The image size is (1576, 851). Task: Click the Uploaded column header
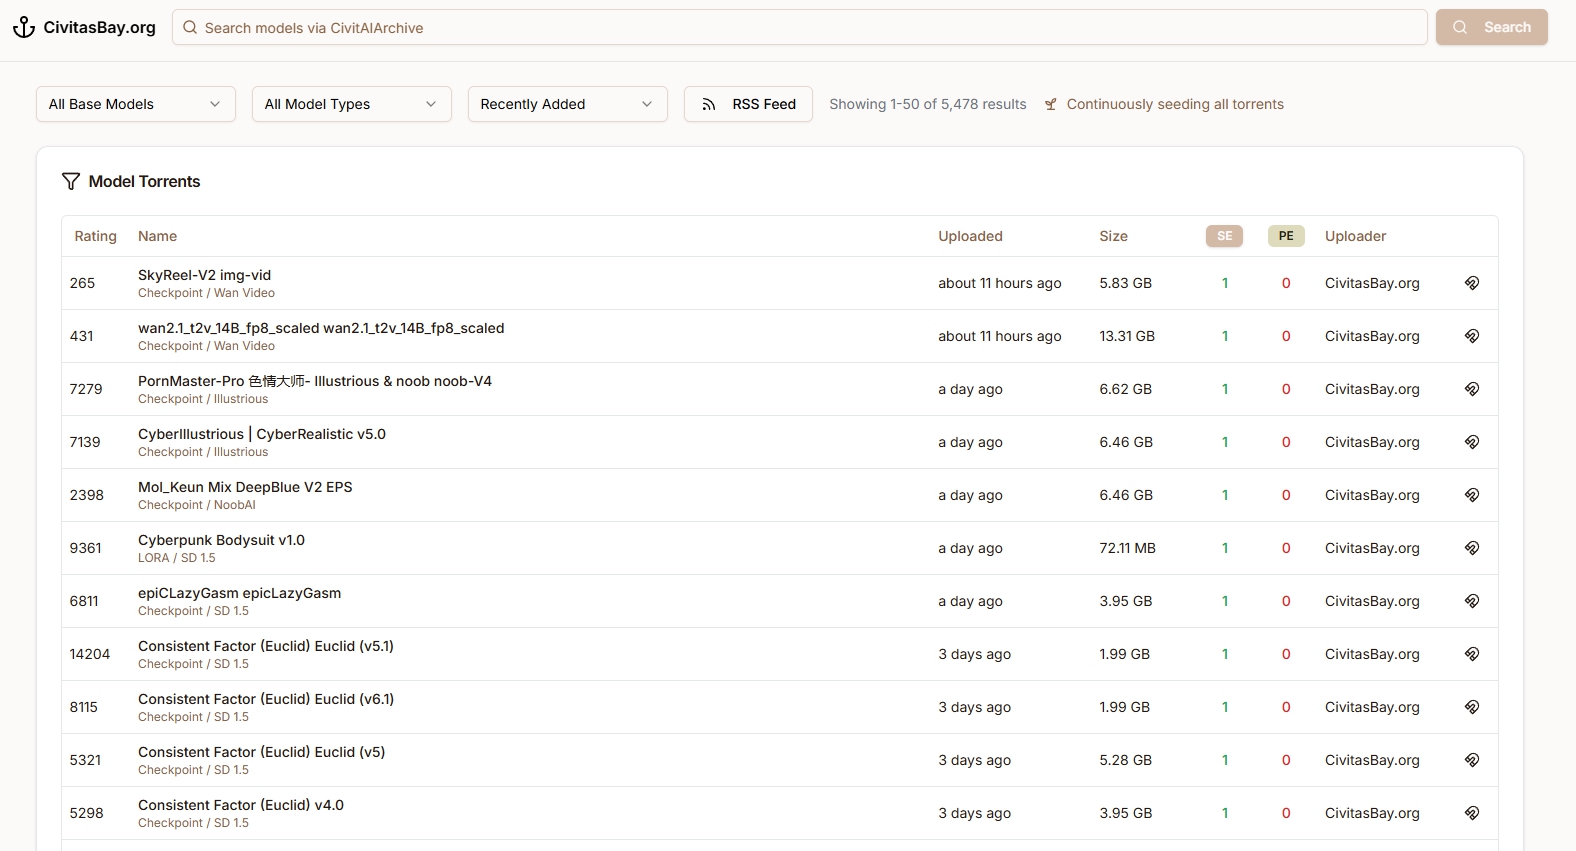click(x=970, y=236)
